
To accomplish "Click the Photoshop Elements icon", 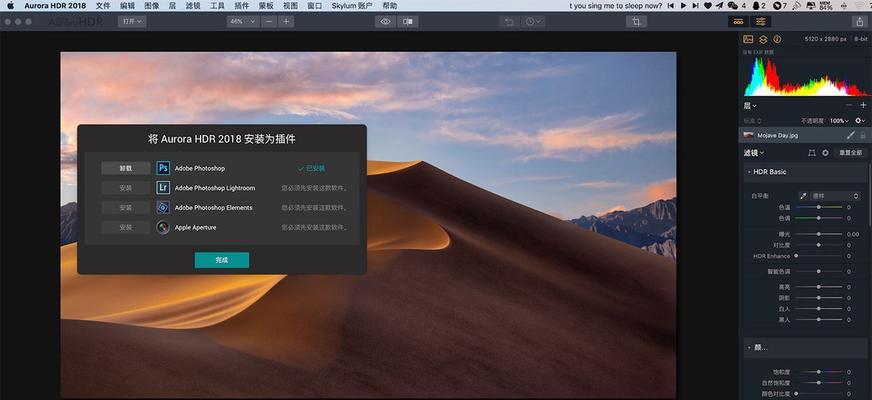I will tap(163, 208).
